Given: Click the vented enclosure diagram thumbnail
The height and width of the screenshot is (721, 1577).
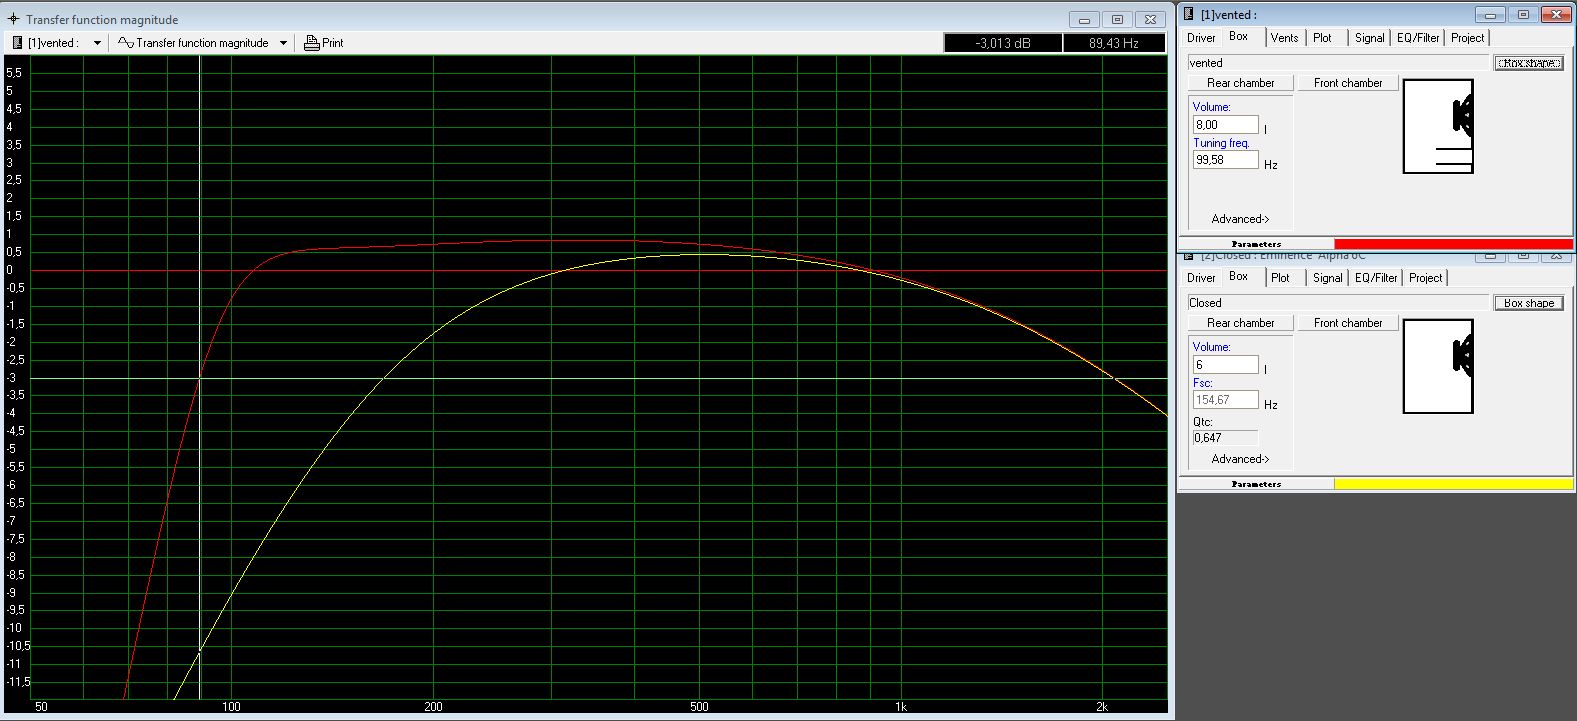Looking at the screenshot, I should pos(1438,126).
